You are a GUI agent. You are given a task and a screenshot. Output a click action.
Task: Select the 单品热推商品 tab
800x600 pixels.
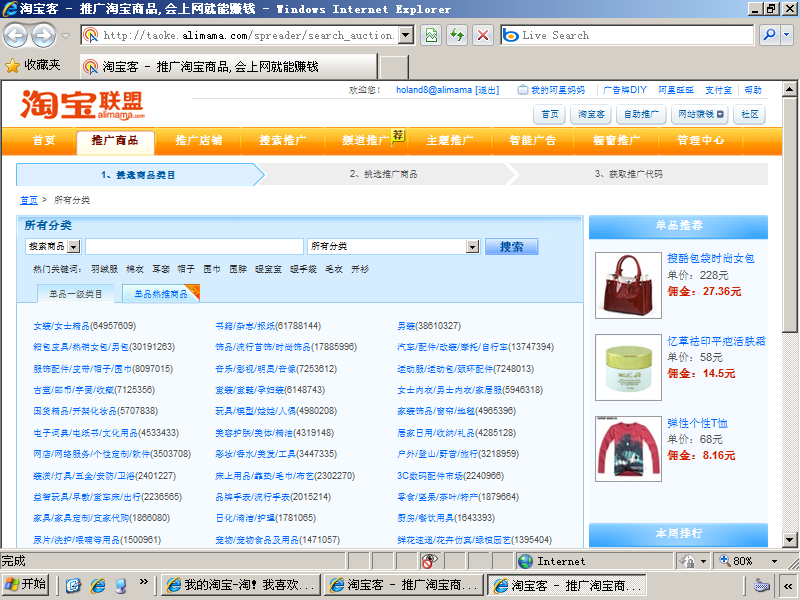click(161, 294)
